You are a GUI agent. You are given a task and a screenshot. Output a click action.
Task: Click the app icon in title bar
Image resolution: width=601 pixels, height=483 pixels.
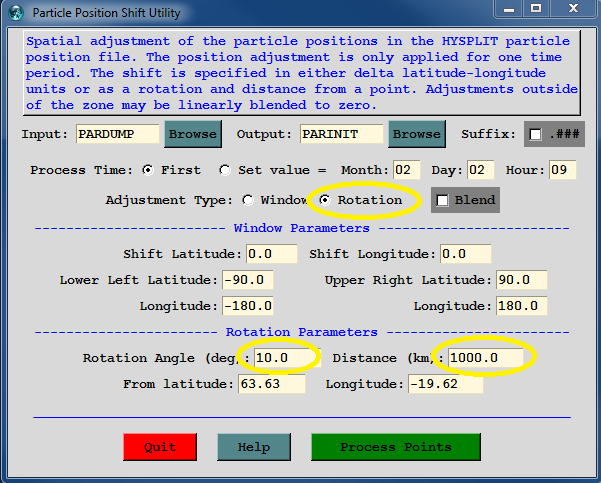tap(15, 12)
